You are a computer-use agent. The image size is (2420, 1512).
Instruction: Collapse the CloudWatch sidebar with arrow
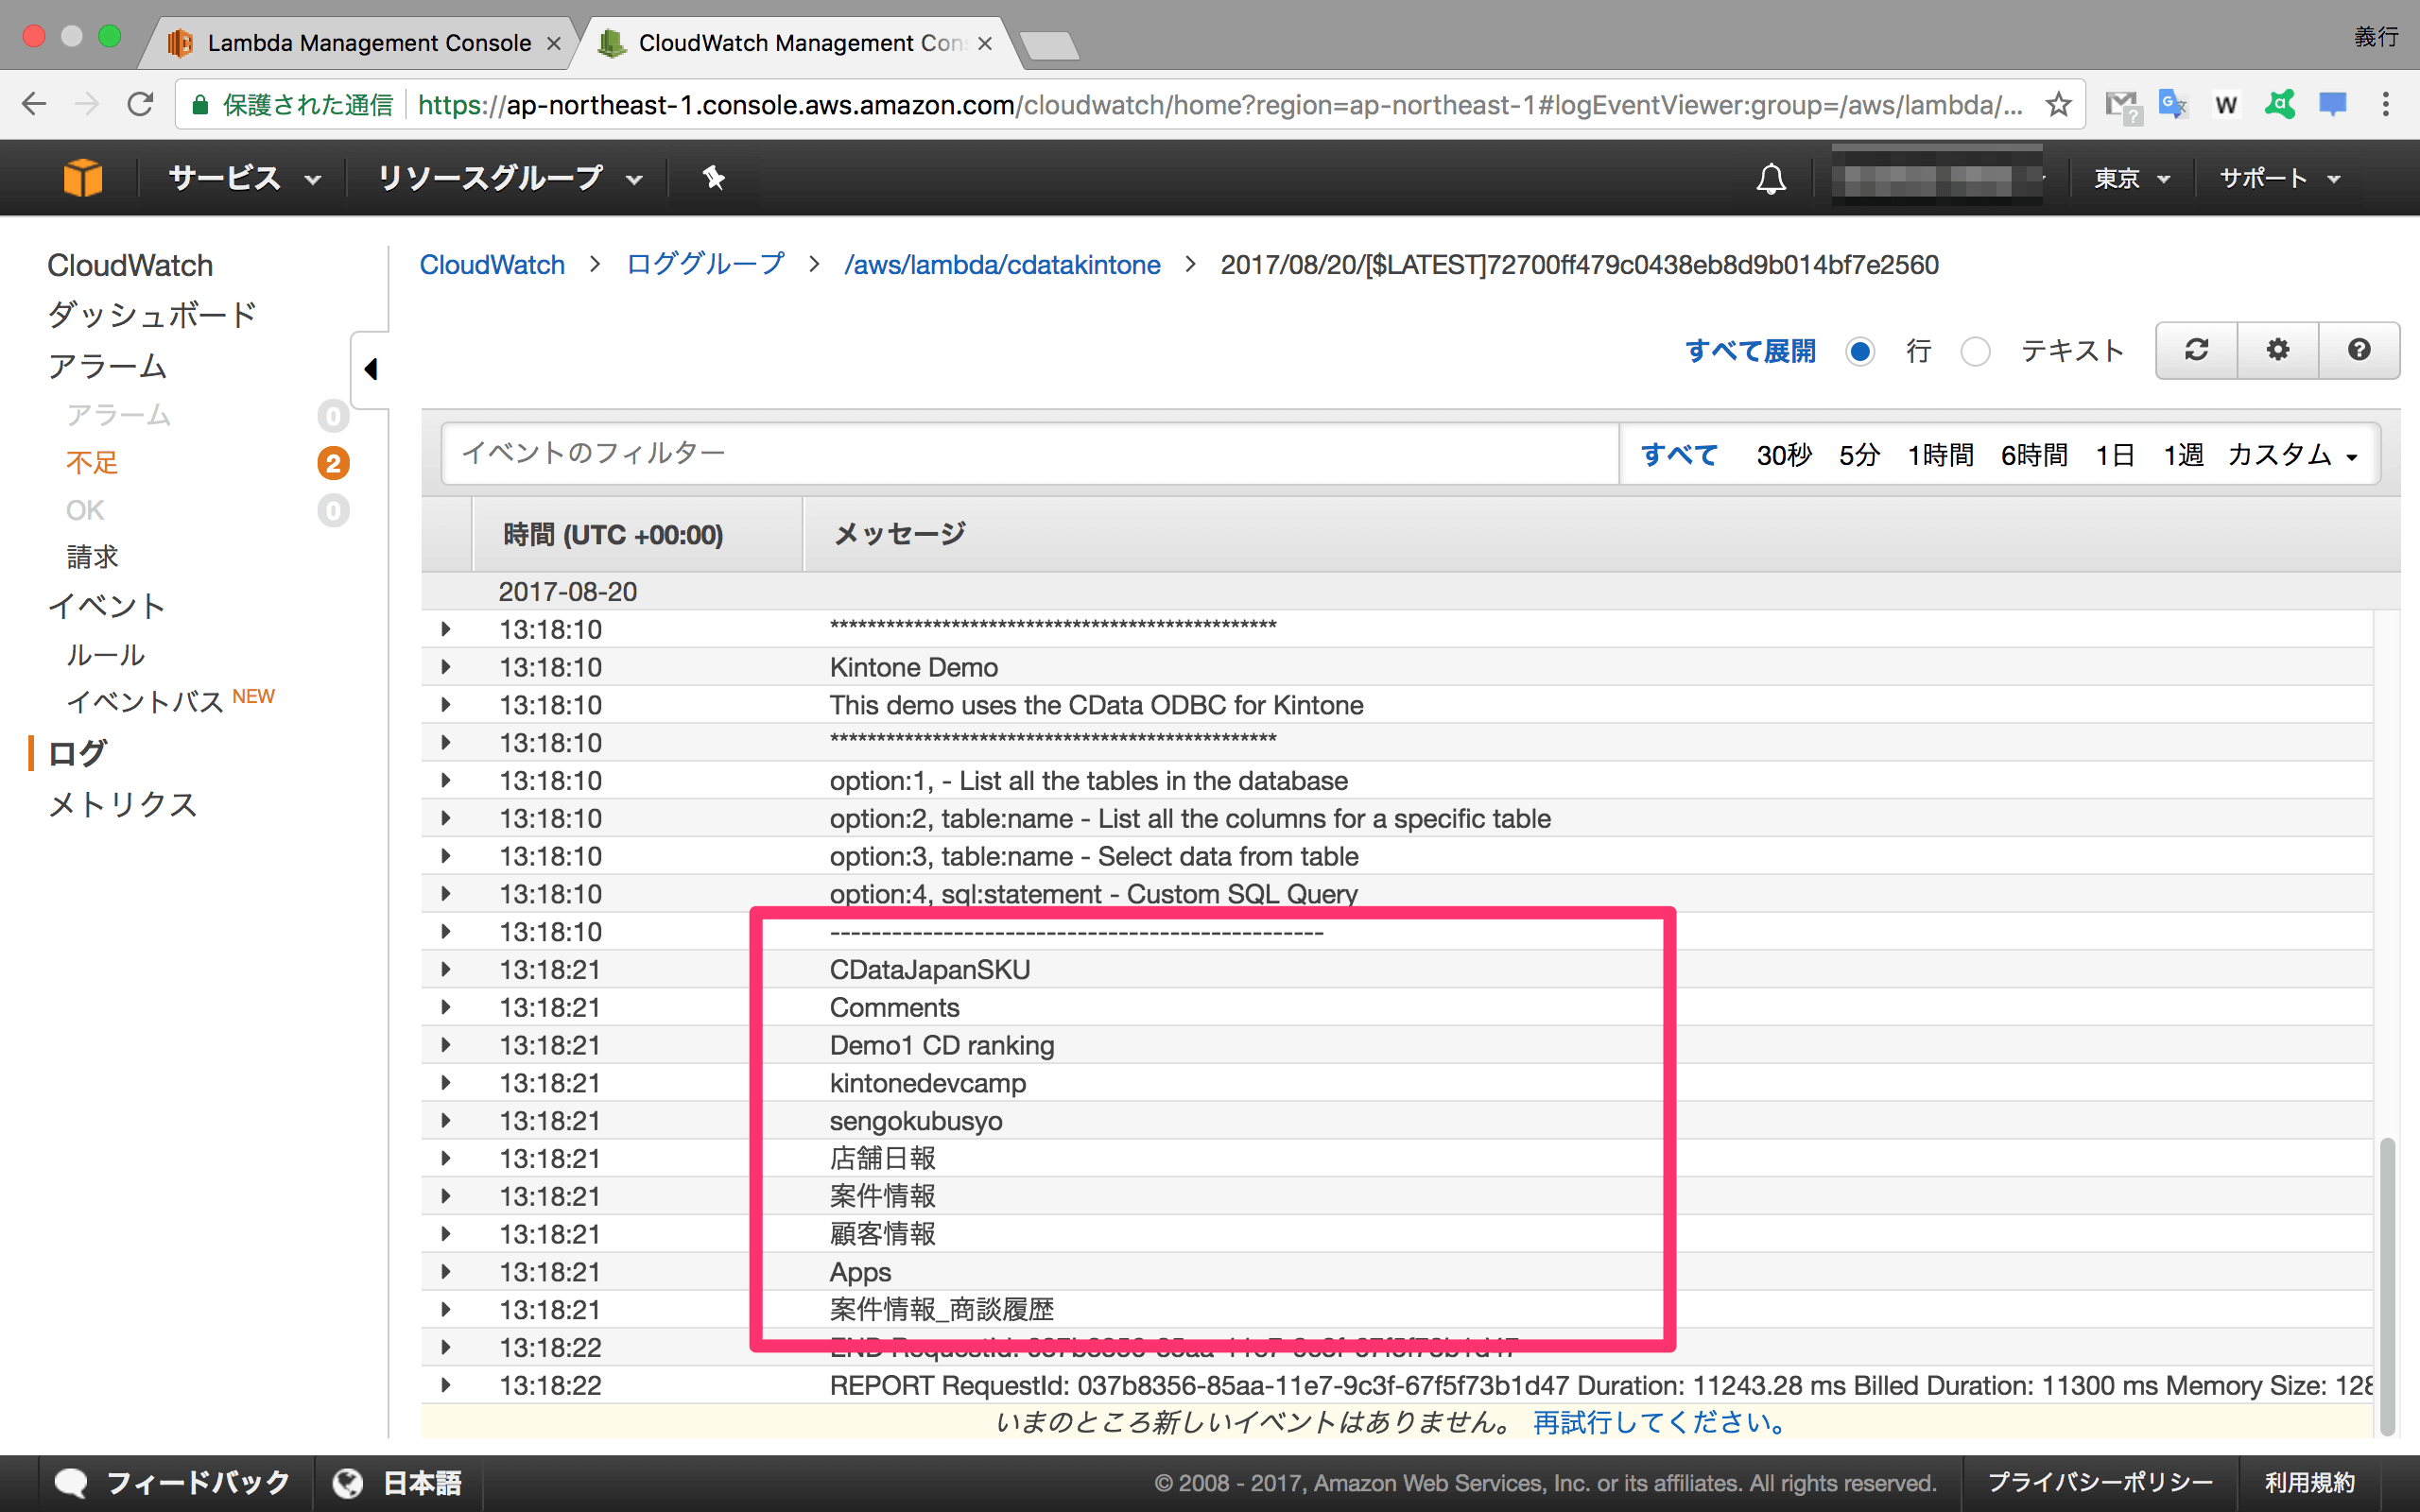pos(371,369)
